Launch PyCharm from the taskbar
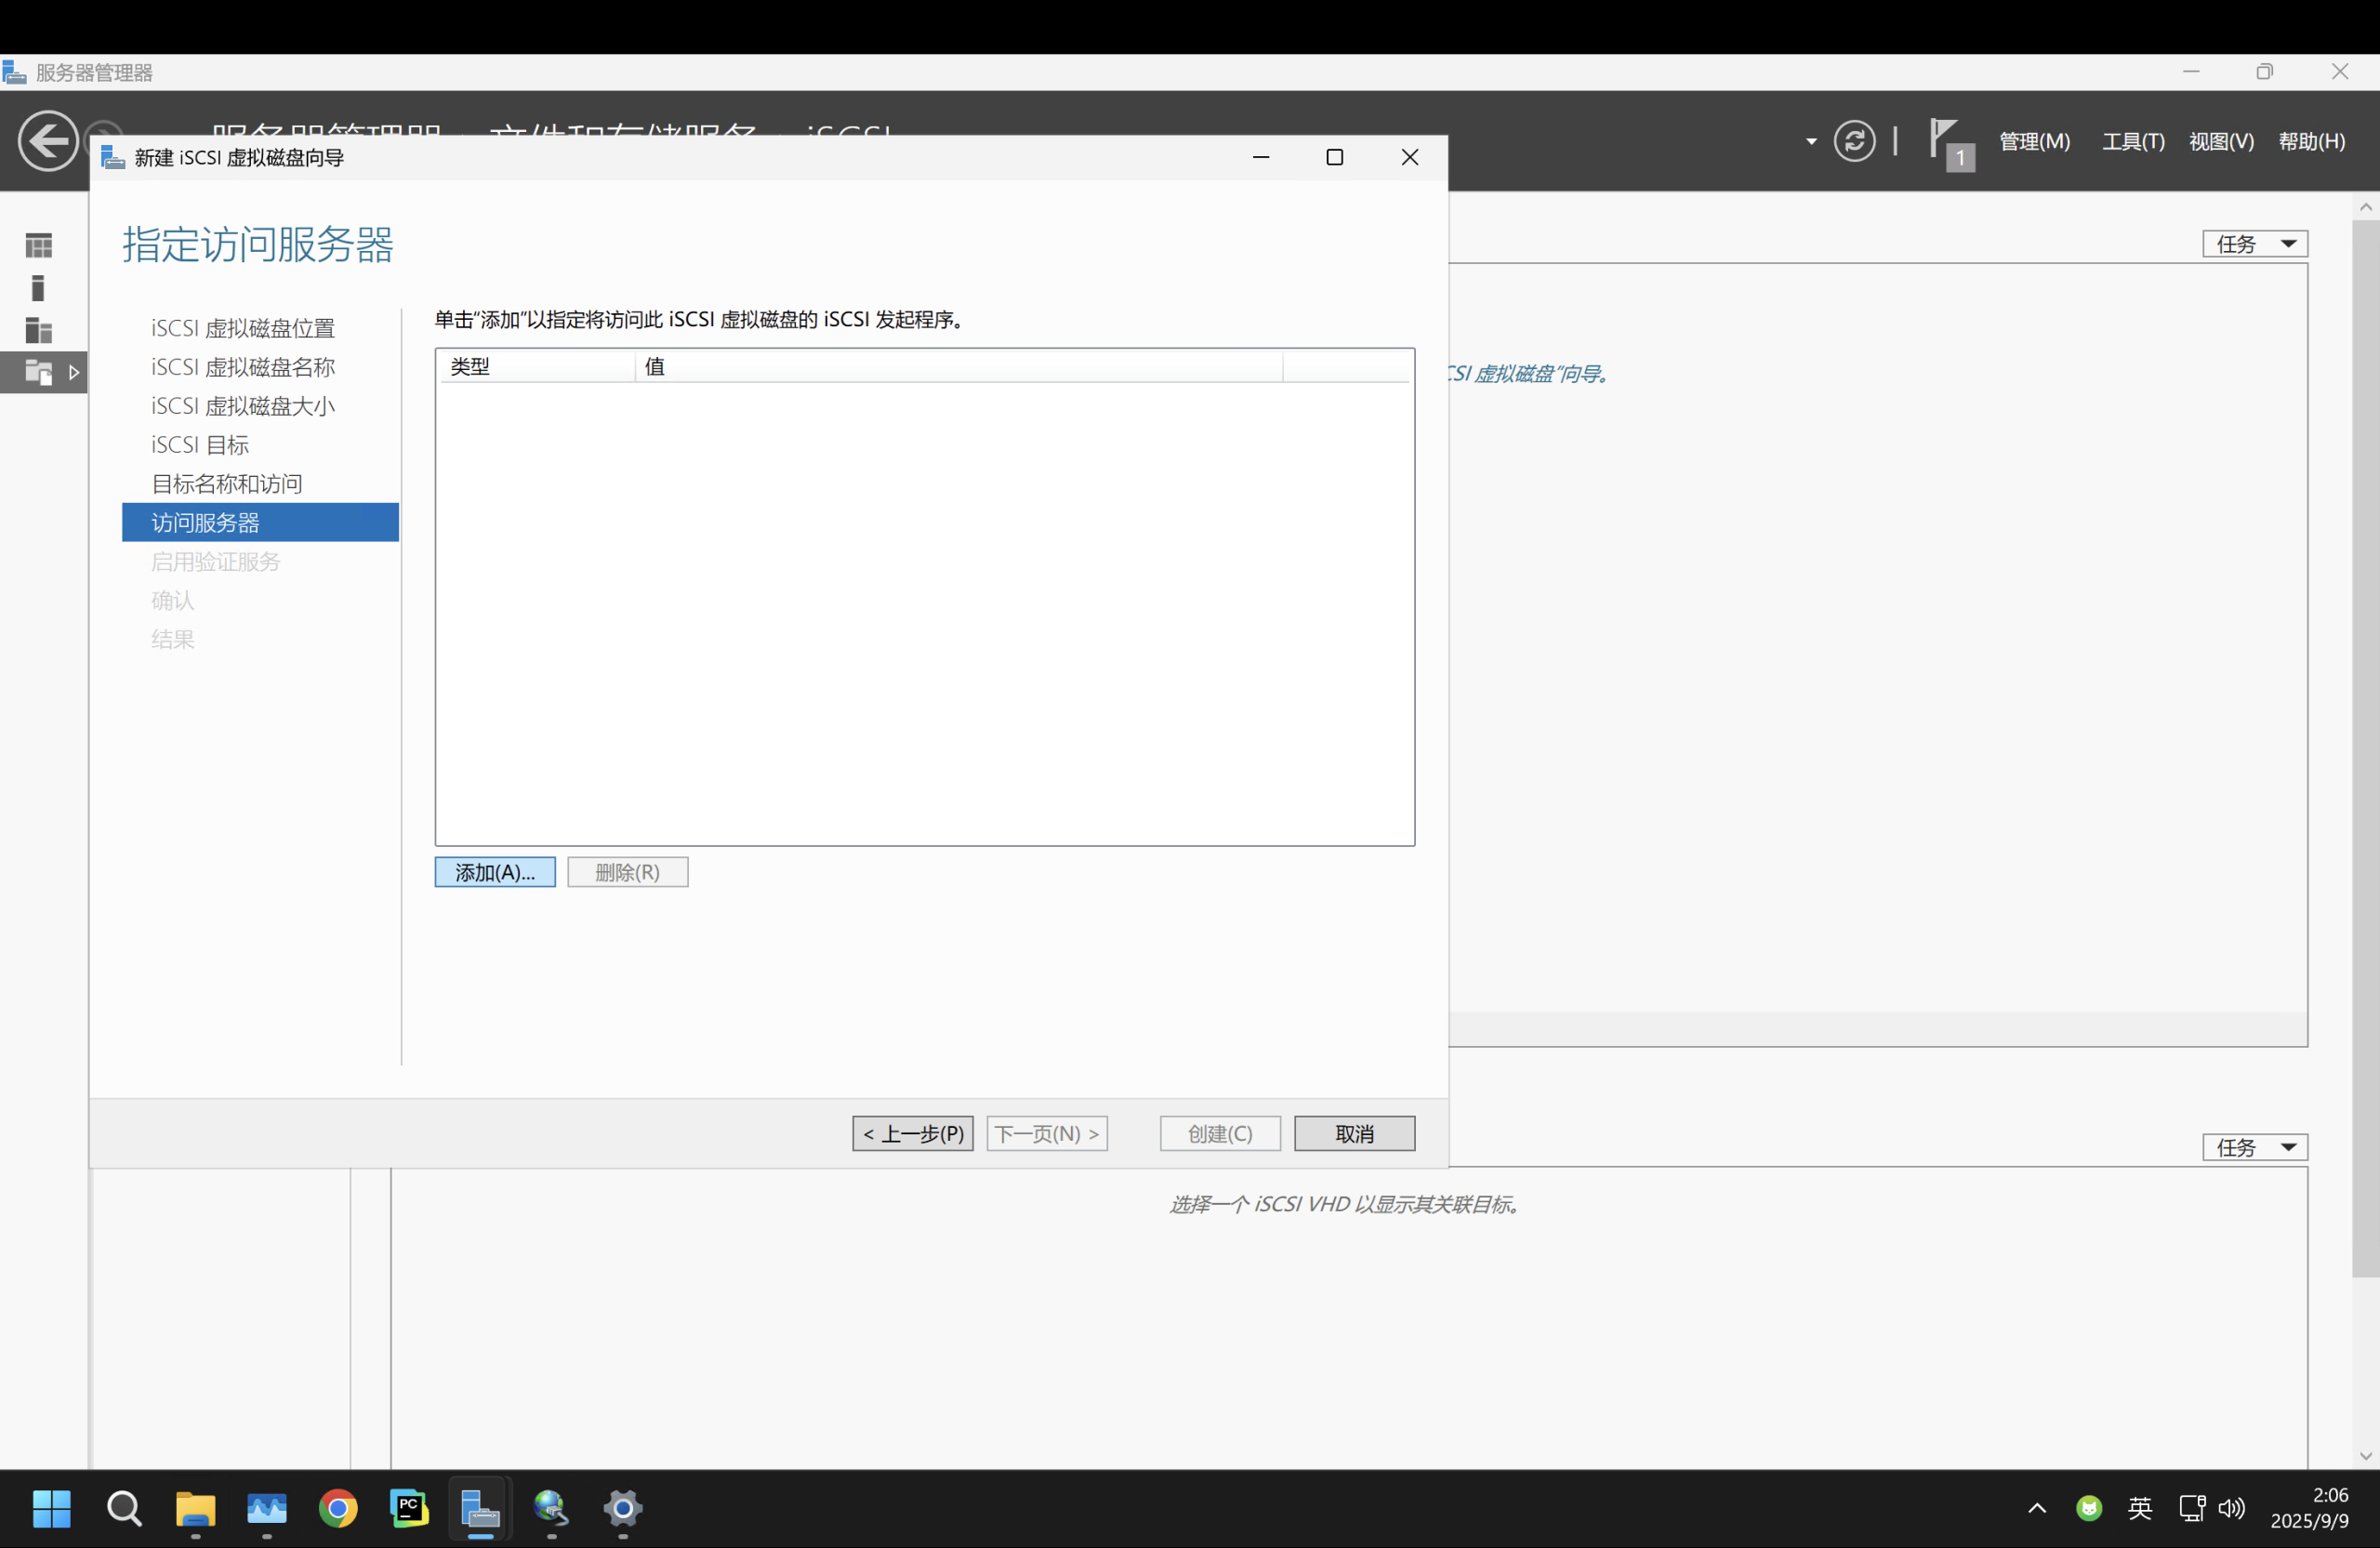The height and width of the screenshot is (1548, 2380). click(x=408, y=1508)
